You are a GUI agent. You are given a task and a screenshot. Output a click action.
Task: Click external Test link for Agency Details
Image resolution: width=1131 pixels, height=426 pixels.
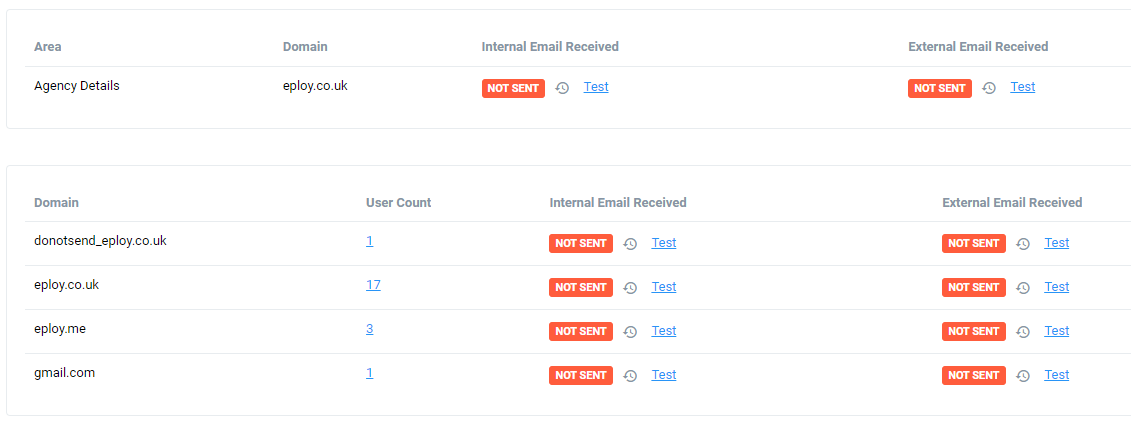(1022, 86)
